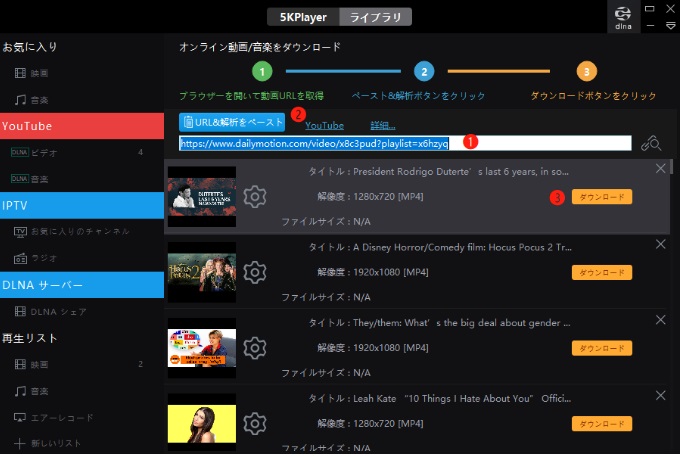Image resolution: width=680 pixels, height=456 pixels.
Task: Open the YouTube link beside paste button
Action: [x=324, y=125]
